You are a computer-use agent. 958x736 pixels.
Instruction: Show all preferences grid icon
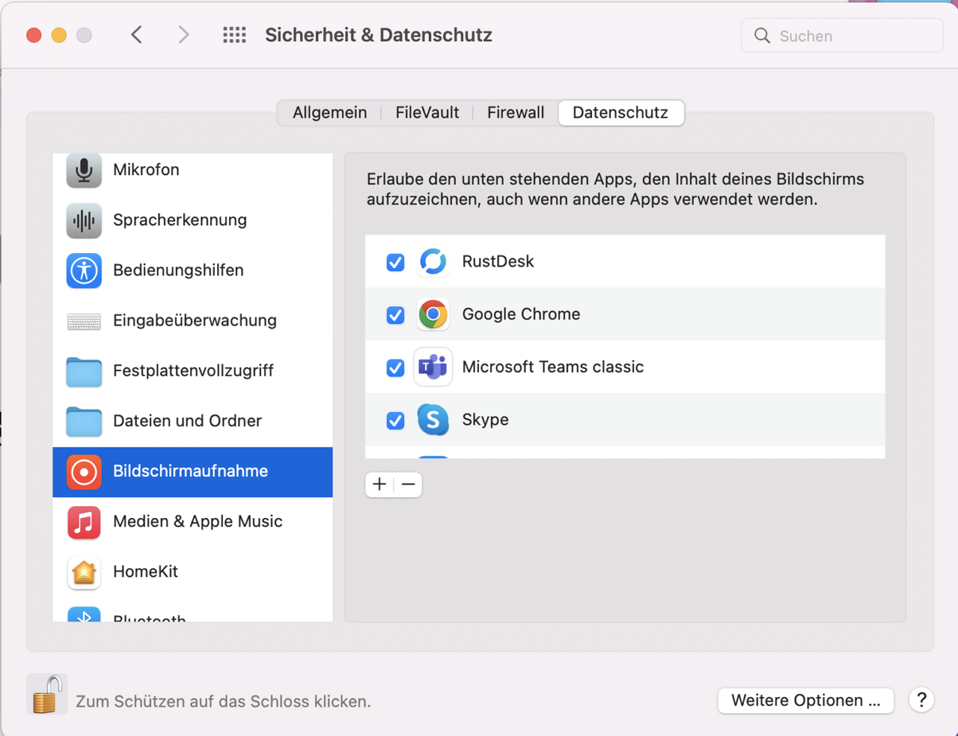click(234, 35)
